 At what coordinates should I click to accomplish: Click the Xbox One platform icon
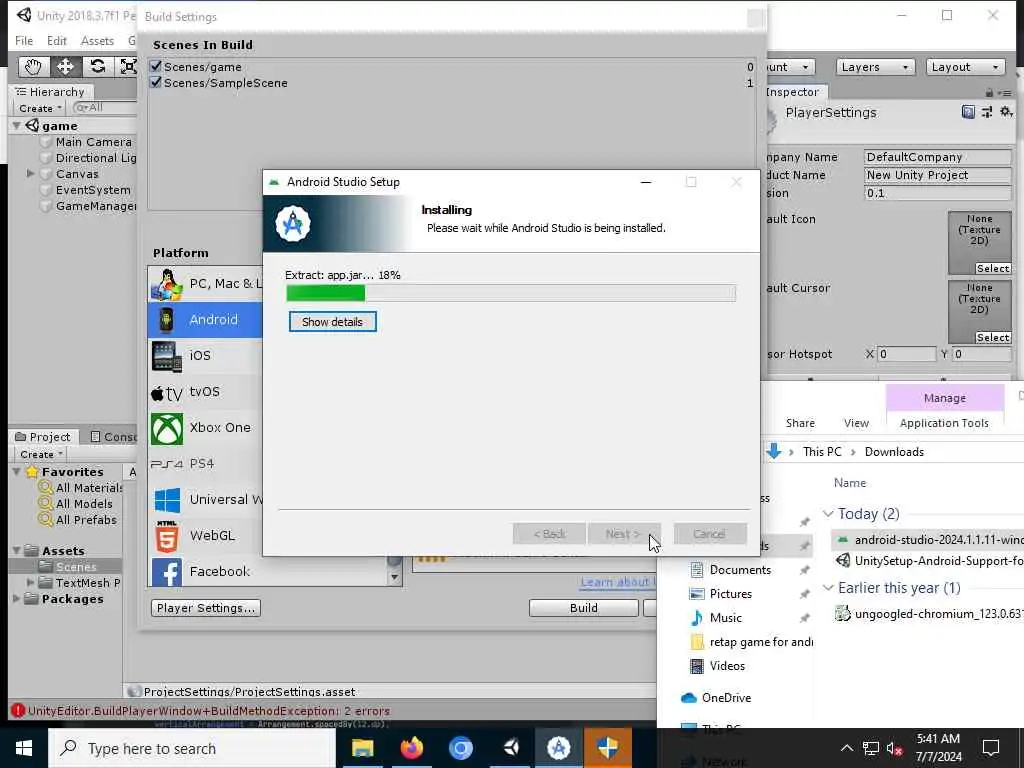pyautogui.click(x=167, y=428)
